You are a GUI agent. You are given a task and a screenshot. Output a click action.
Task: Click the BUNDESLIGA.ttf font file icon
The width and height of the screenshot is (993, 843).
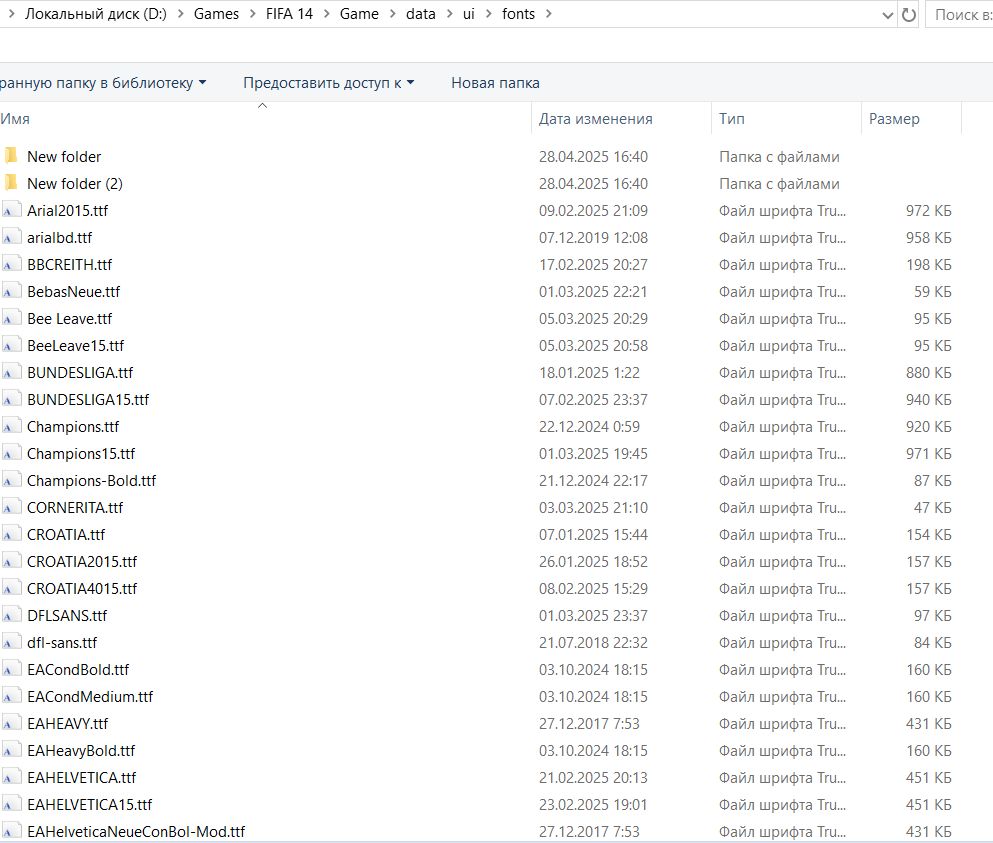coord(11,372)
